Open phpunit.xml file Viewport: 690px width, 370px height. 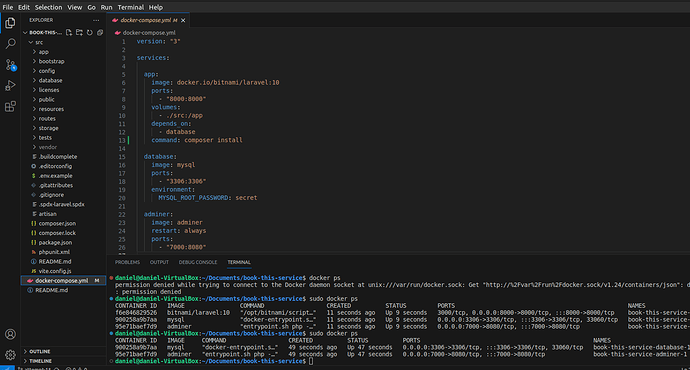(x=64, y=252)
